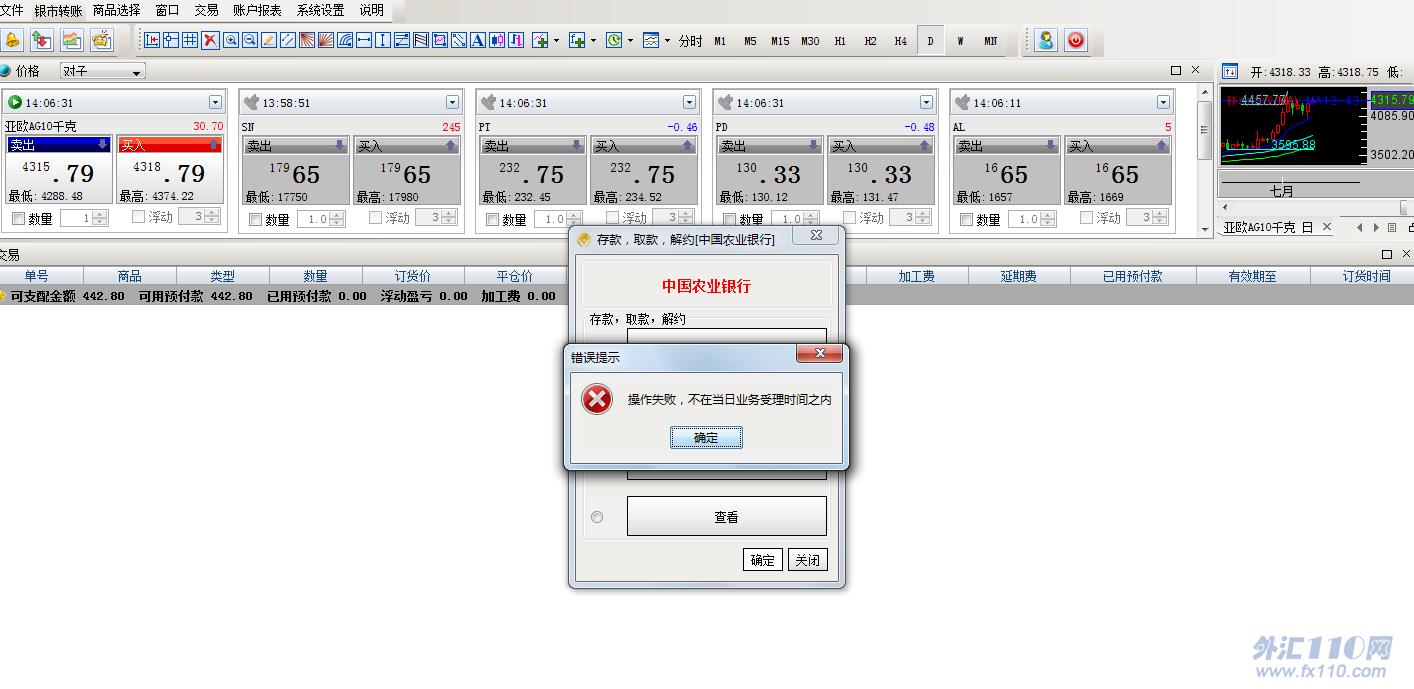Expand arrow next to add indicator icon

point(556,40)
